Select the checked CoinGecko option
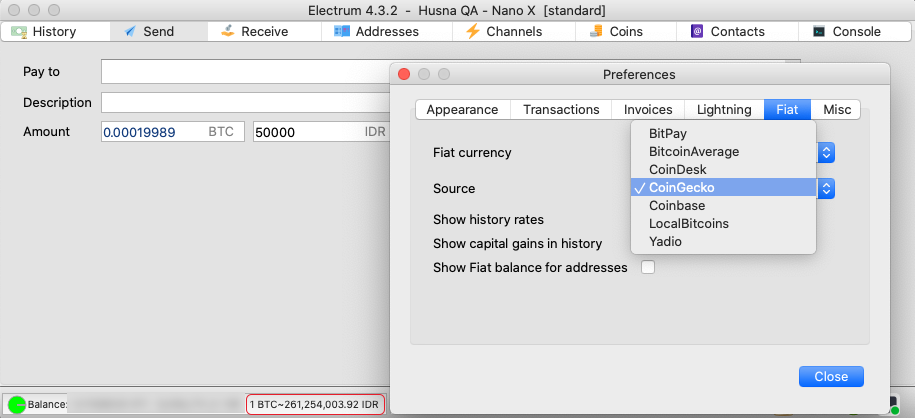The width and height of the screenshot is (915, 418). pyautogui.click(x=723, y=187)
